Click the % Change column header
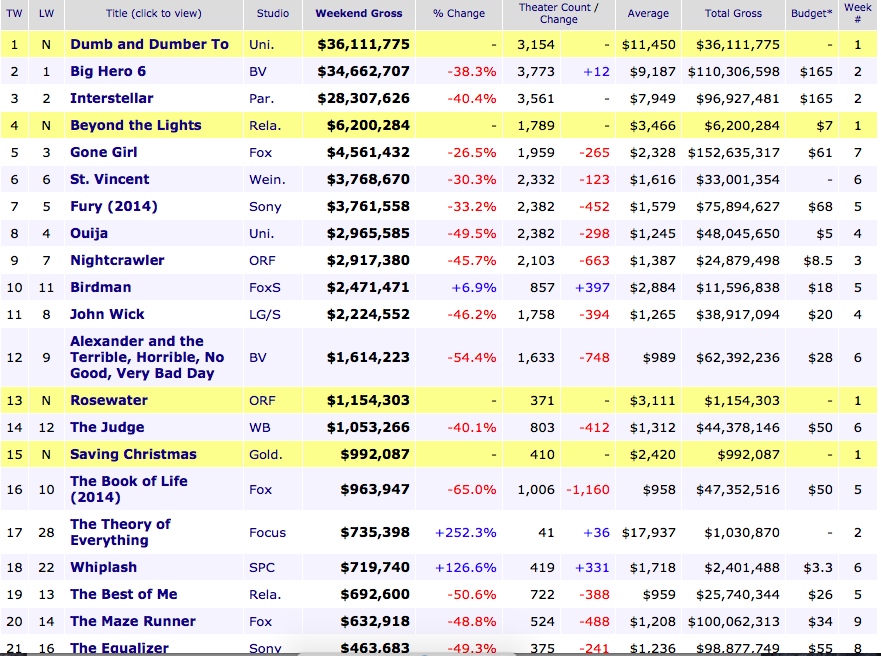881x656 pixels. pyautogui.click(x=458, y=13)
